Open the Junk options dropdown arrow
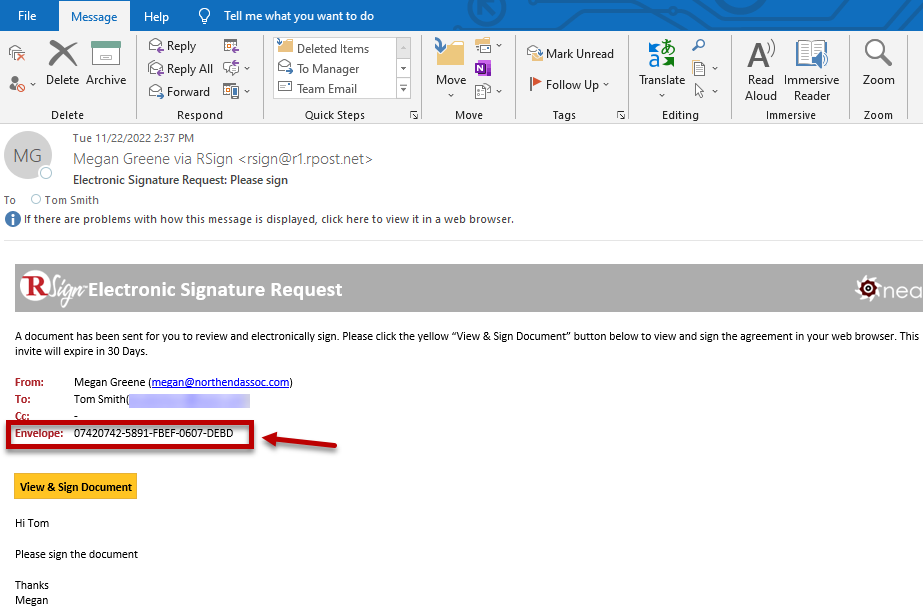 click(33, 84)
